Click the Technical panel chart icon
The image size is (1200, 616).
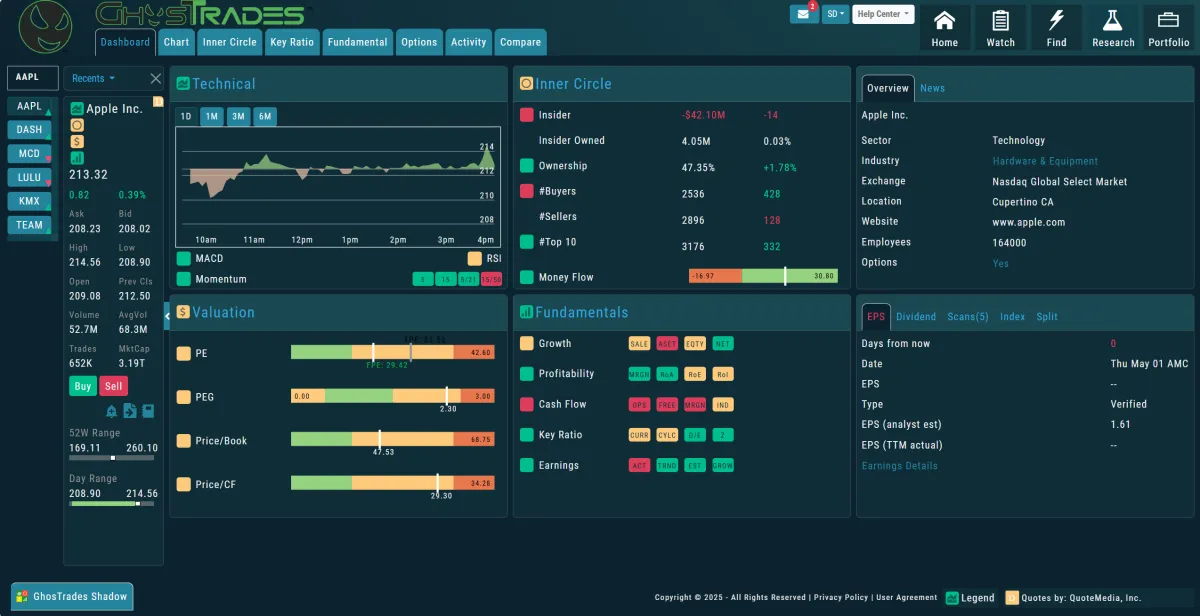pyautogui.click(x=183, y=84)
